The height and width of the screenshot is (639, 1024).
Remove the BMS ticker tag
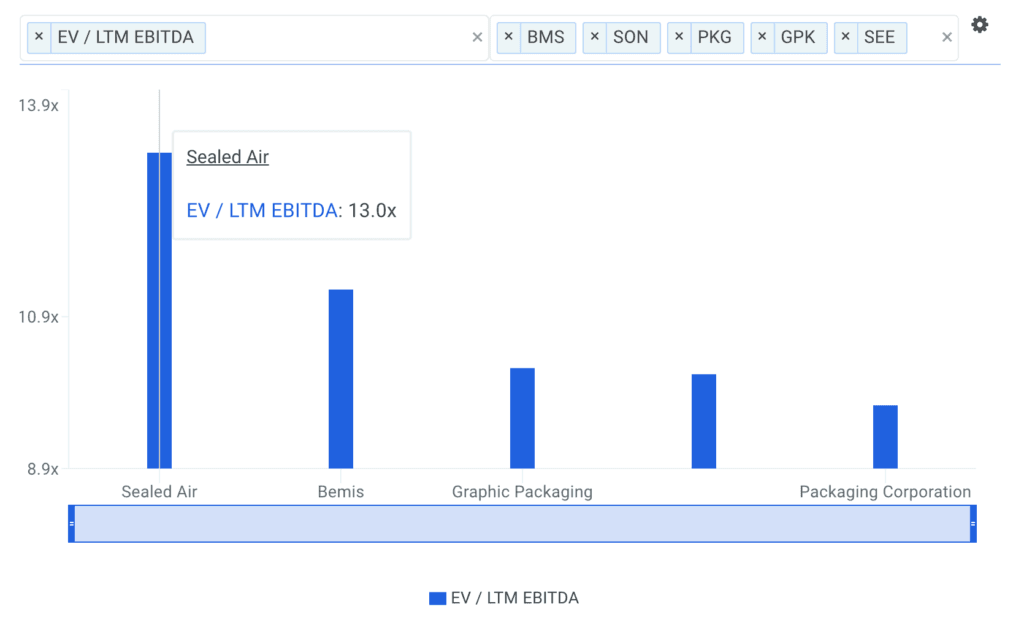click(x=508, y=38)
